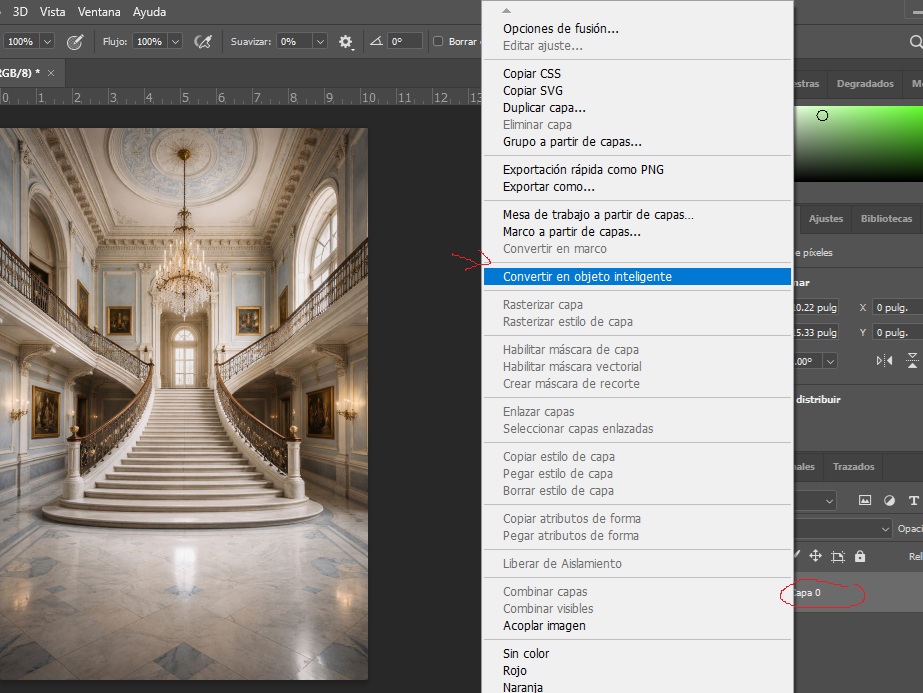
Task: Open the Suavizar percentage dropdown
Action: pyautogui.click(x=320, y=42)
